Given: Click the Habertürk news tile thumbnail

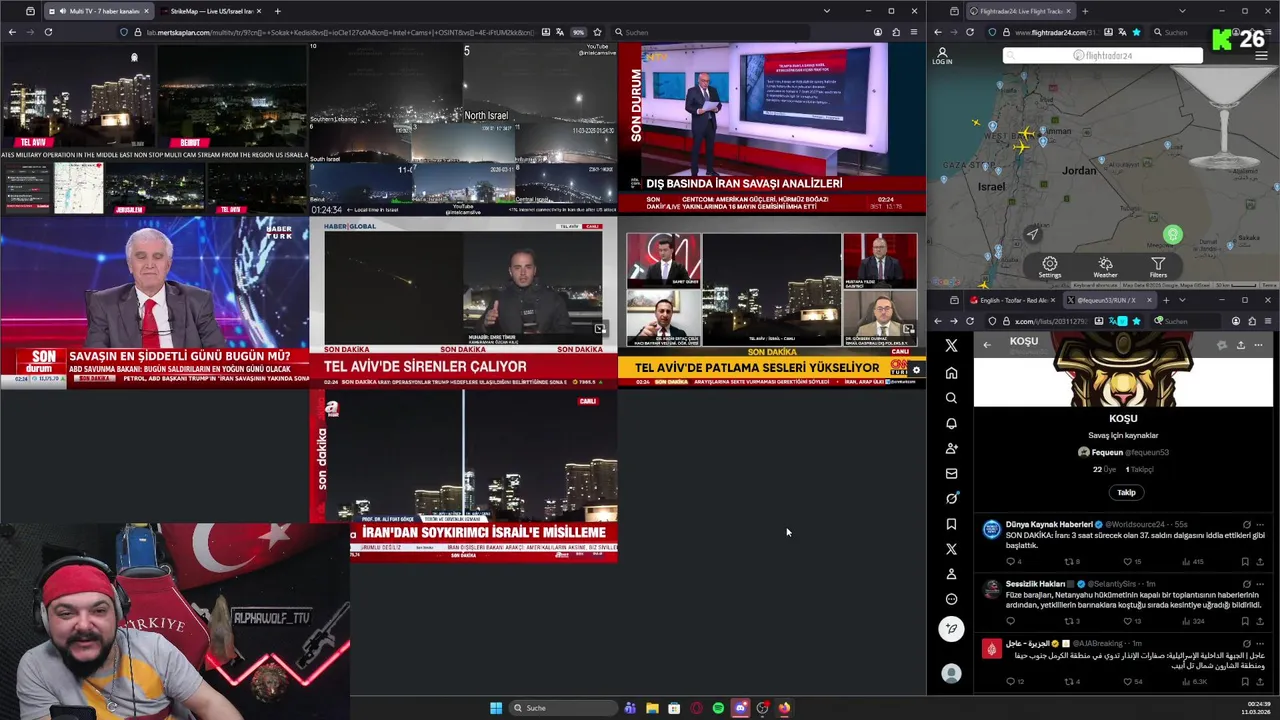Looking at the screenshot, I should tap(155, 304).
